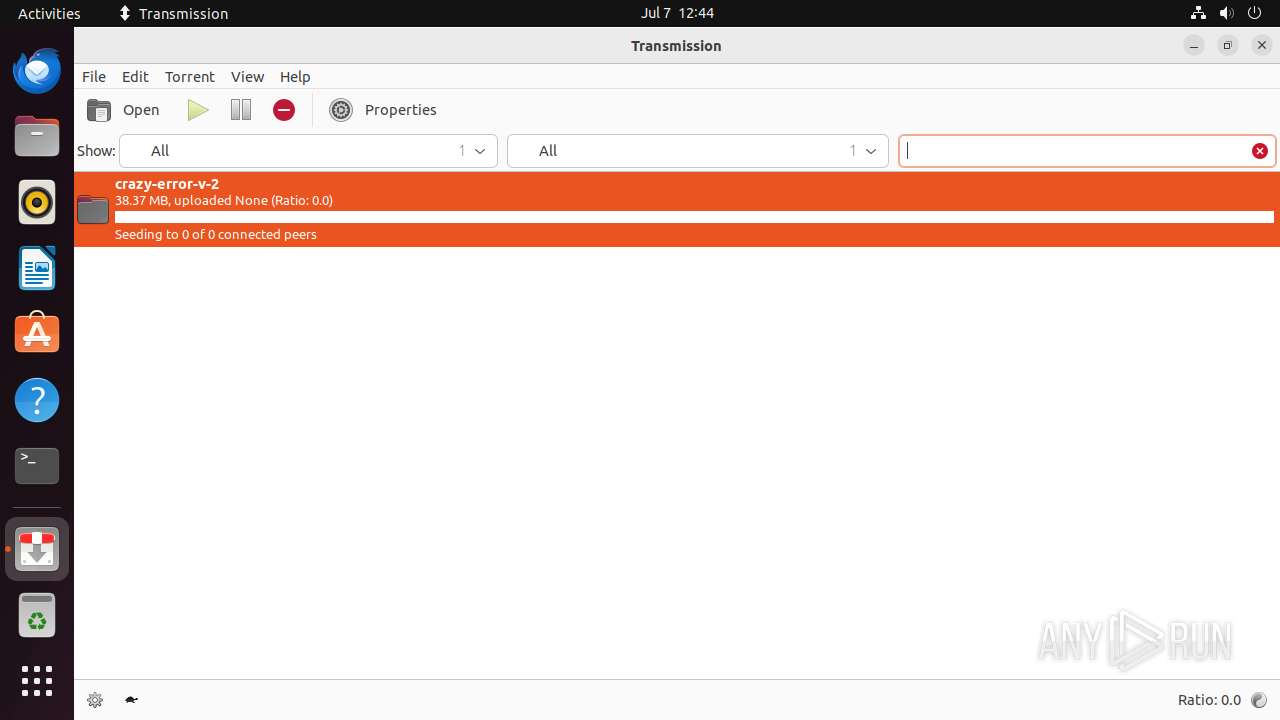Open Help from the dock
Viewport: 1280px width, 720px height.
[37, 400]
